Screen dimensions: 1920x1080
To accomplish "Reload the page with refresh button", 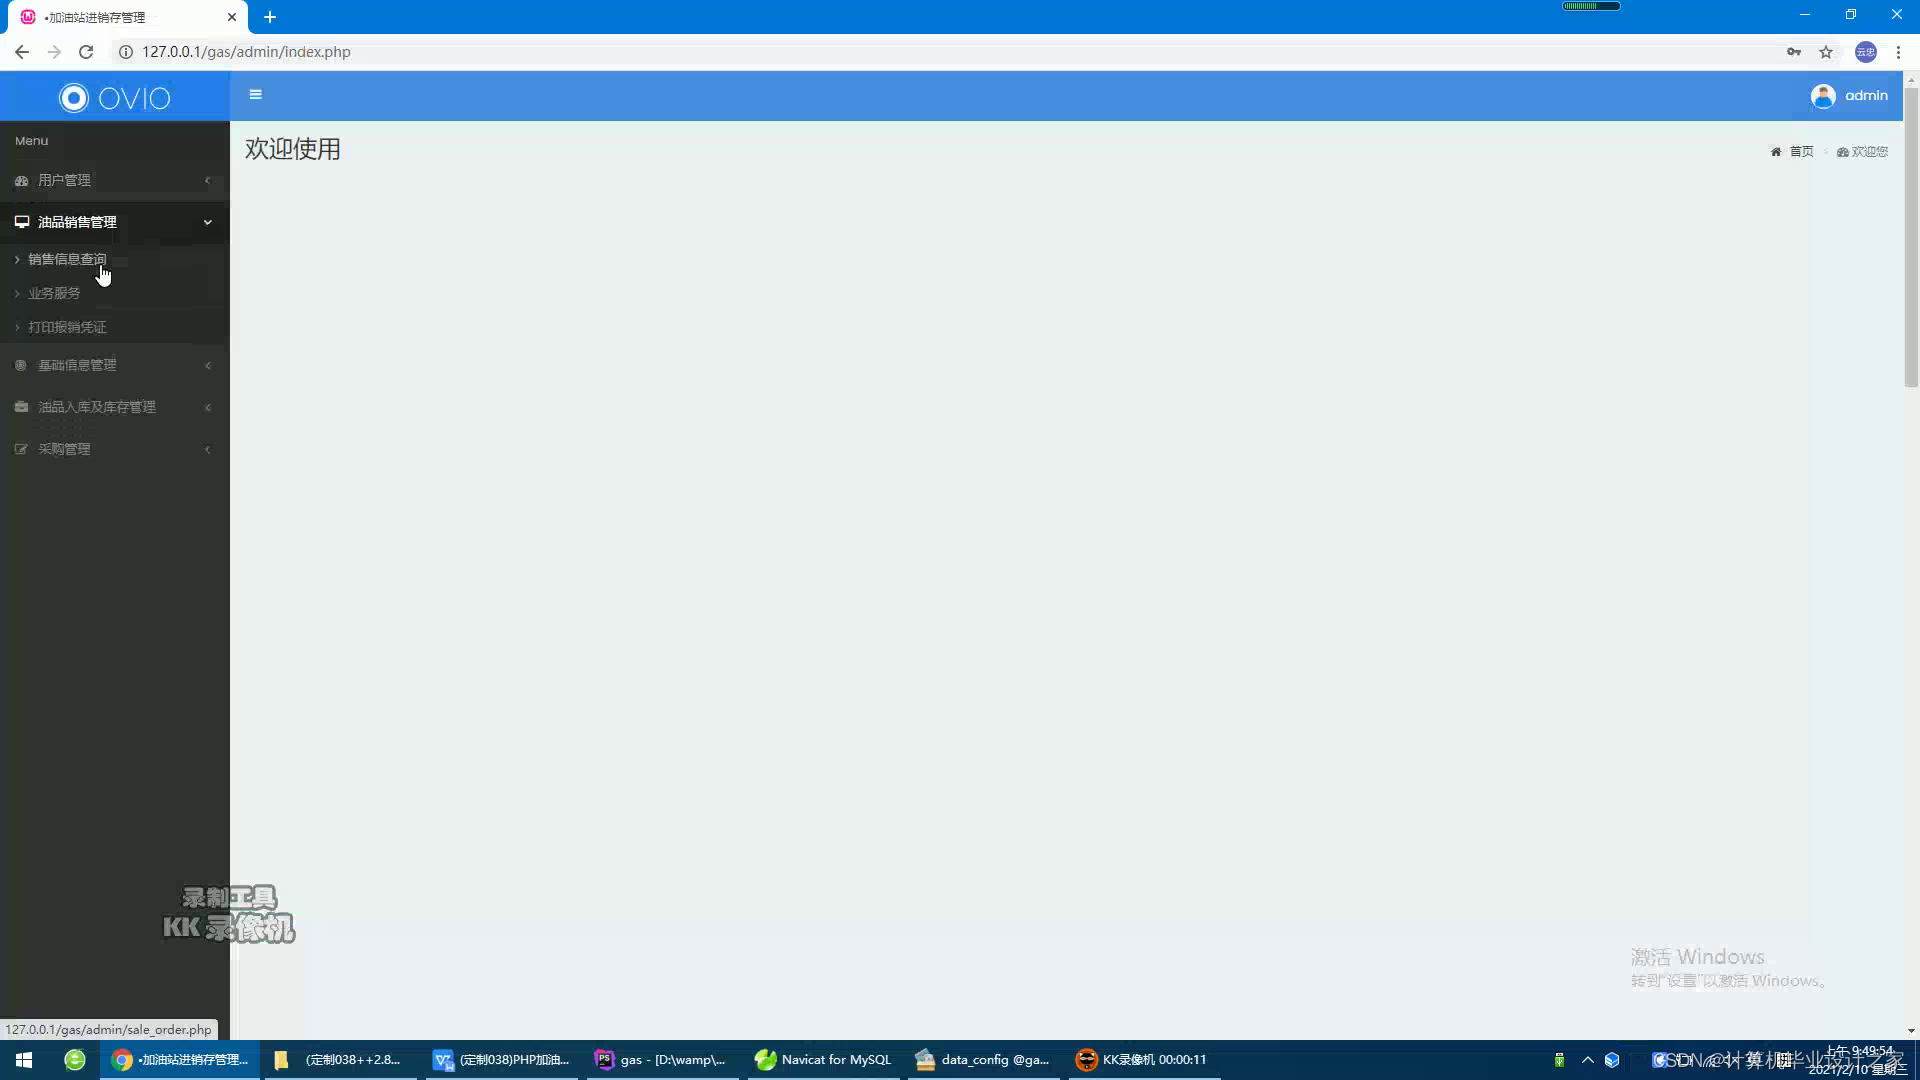I will (86, 52).
